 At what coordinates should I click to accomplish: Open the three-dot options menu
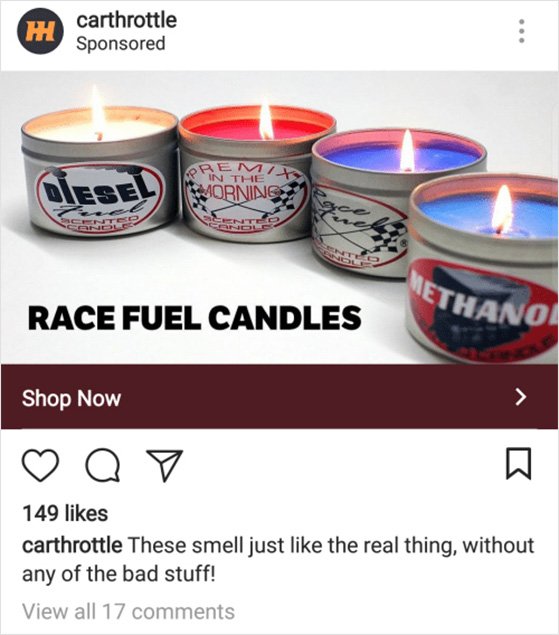click(522, 31)
